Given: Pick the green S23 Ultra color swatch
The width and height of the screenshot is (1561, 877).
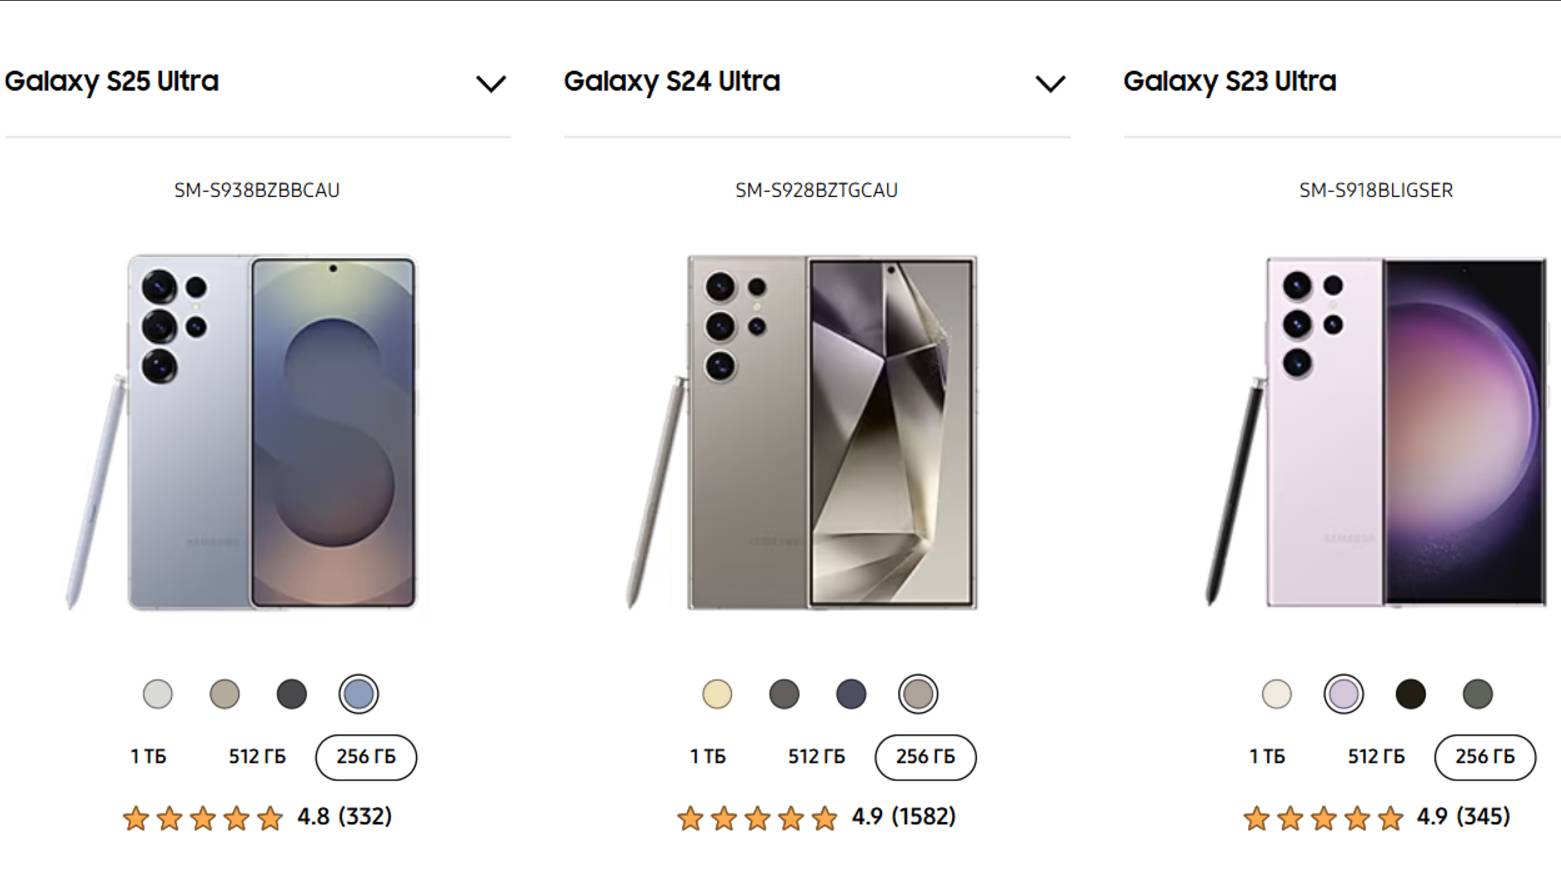Looking at the screenshot, I should [x=1477, y=694].
